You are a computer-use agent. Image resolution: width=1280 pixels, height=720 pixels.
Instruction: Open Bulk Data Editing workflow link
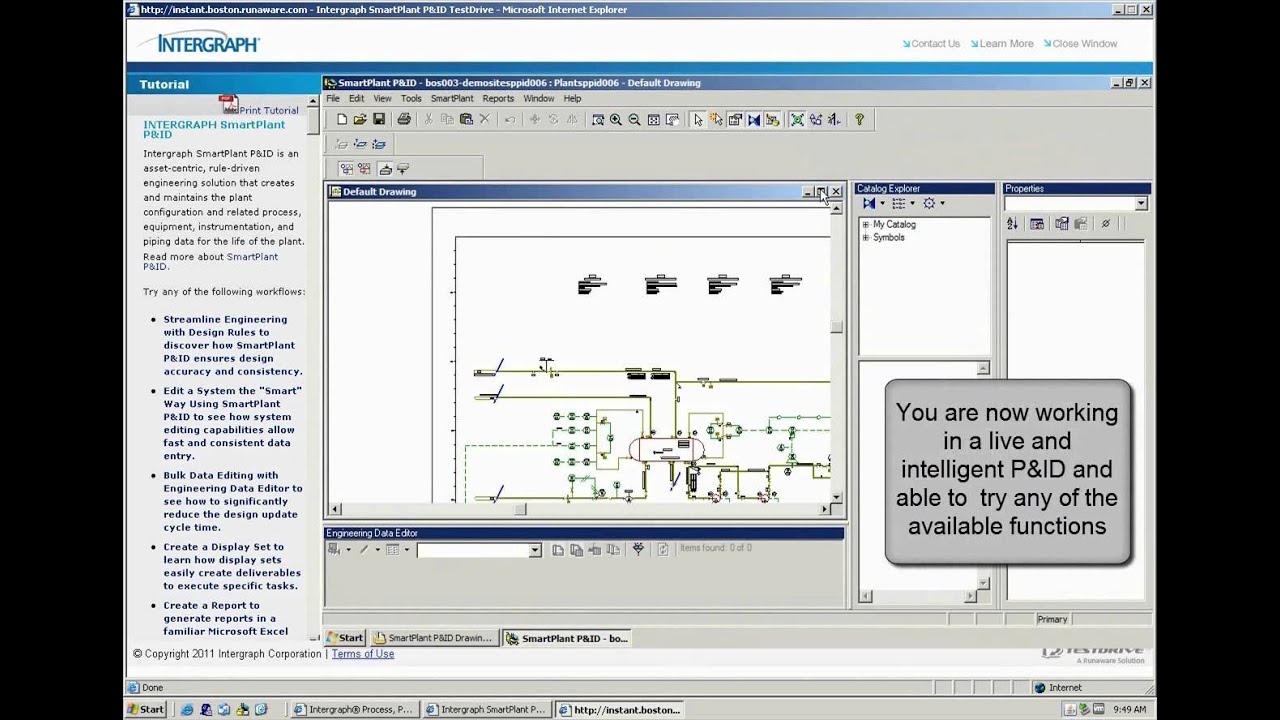233,501
